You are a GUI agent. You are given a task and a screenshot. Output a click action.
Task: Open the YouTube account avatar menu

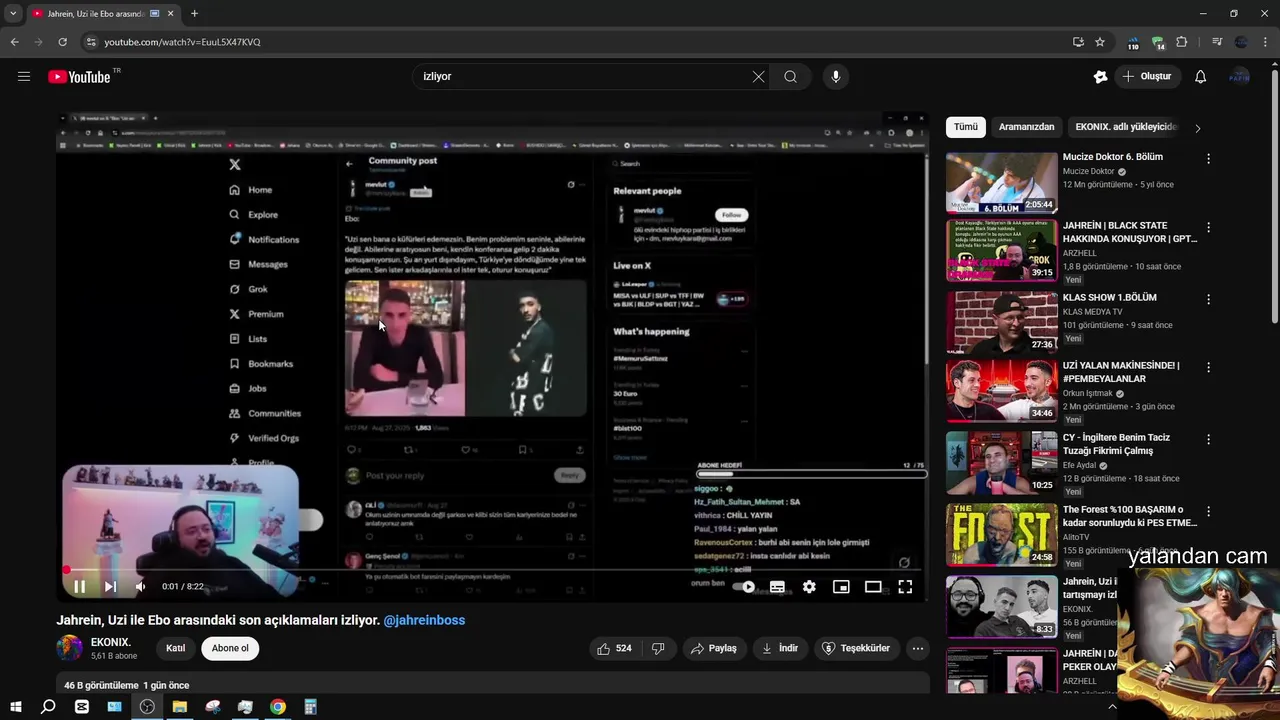pyautogui.click(x=1240, y=77)
